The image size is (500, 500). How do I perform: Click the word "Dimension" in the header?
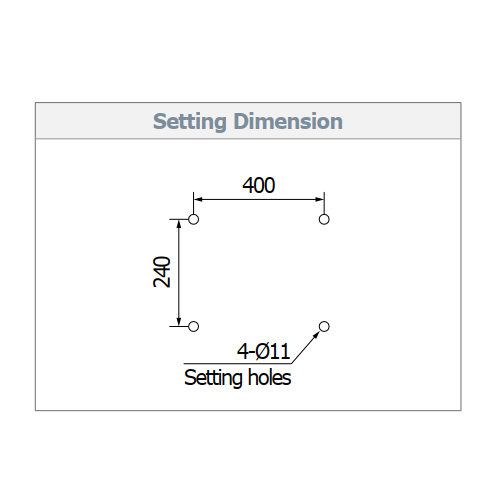coord(288,121)
